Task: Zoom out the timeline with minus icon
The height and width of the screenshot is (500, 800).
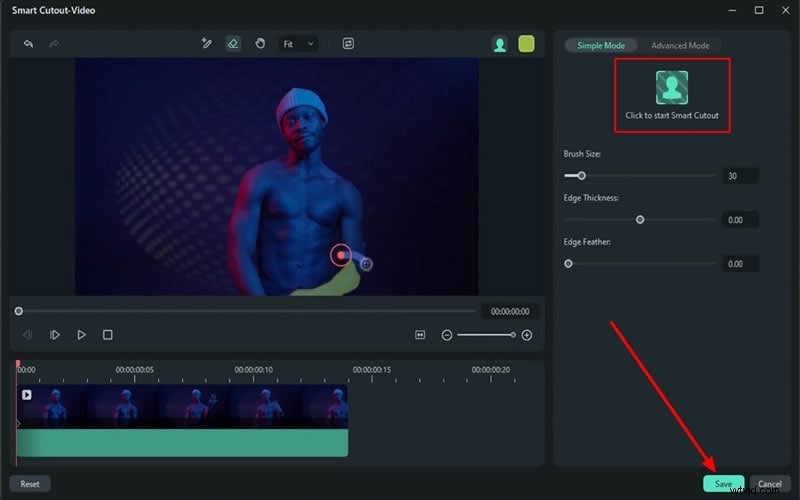Action: point(447,335)
